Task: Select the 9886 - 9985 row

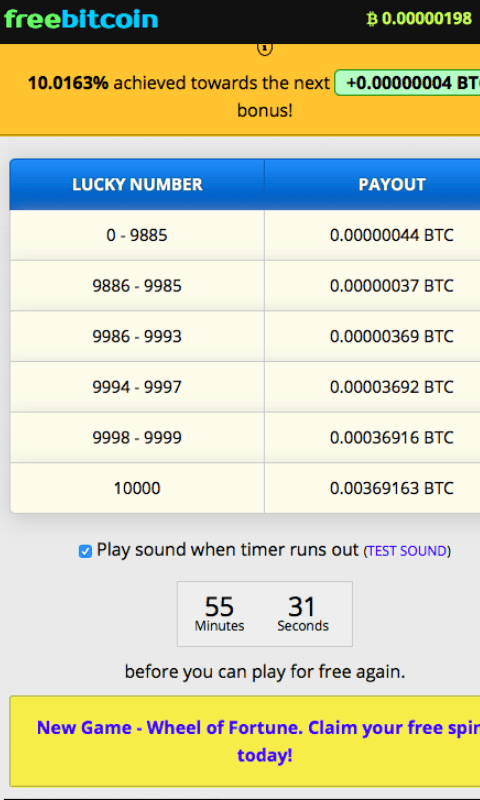Action: pos(245,286)
